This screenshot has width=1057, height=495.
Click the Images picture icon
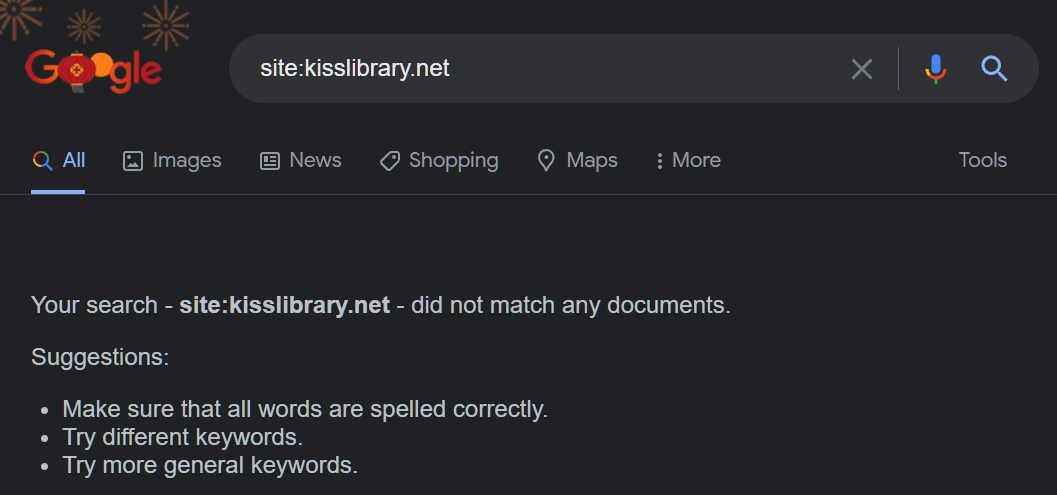click(x=133, y=161)
